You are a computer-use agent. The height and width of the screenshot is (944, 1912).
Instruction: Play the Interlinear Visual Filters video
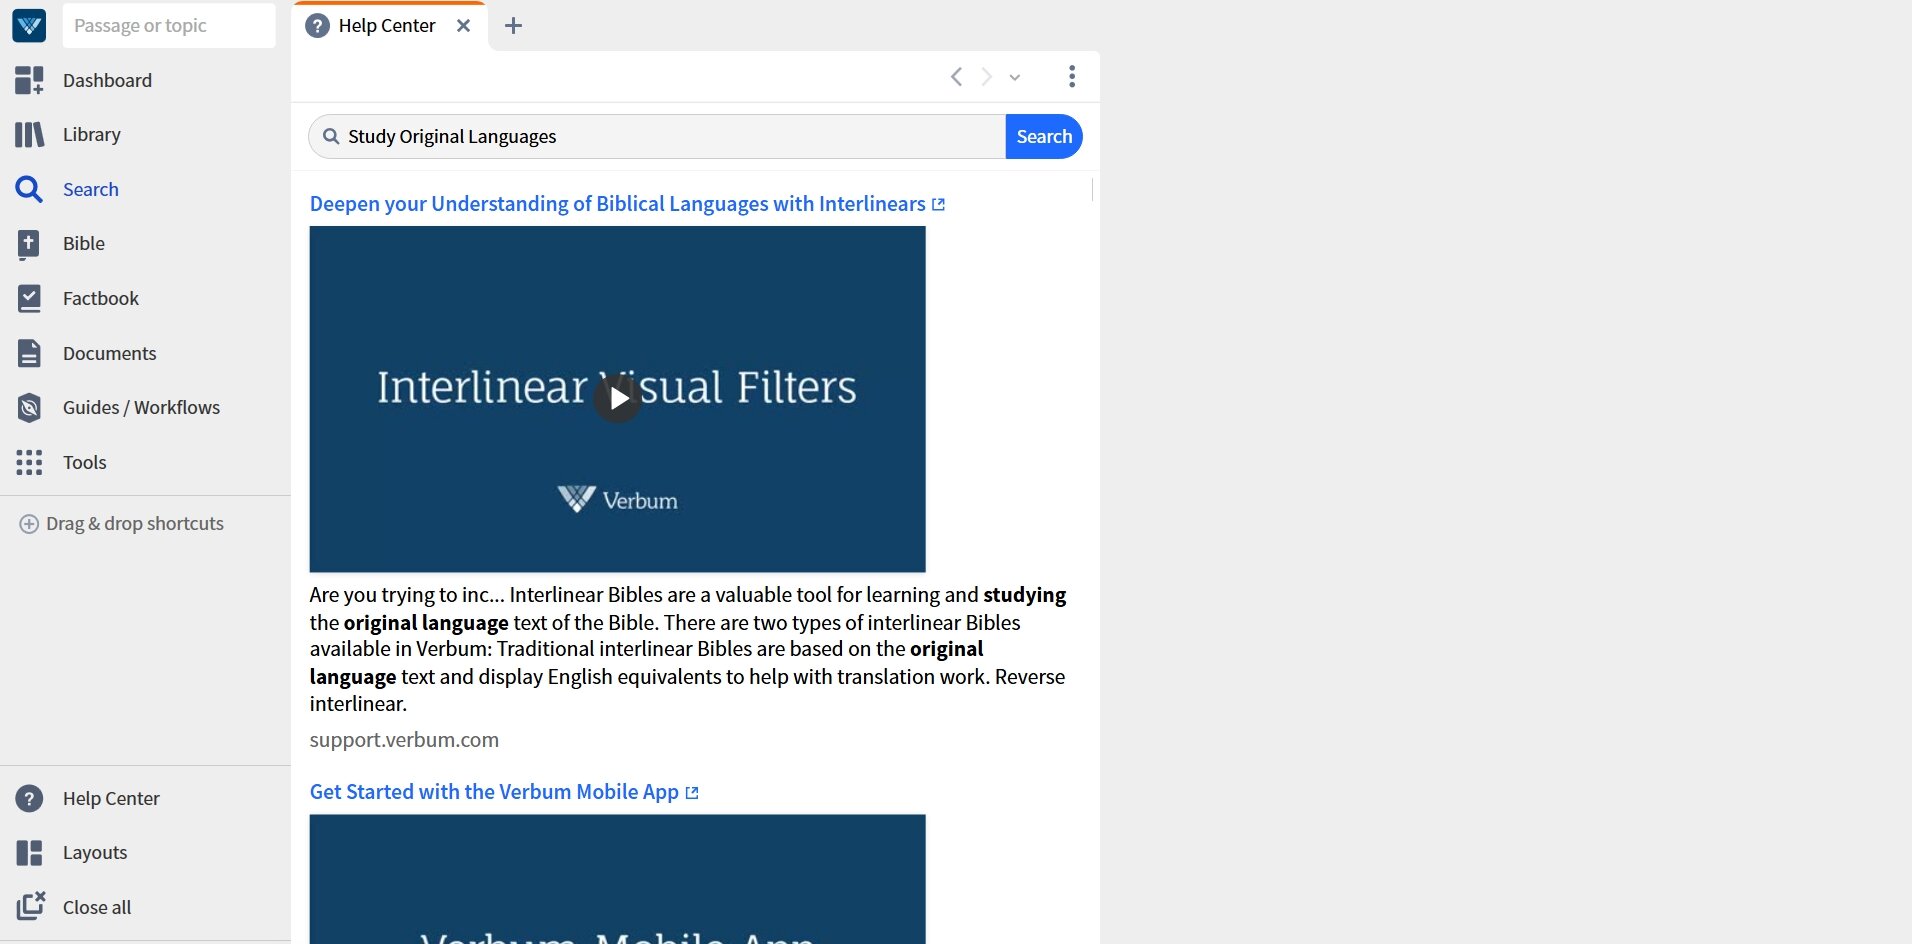pos(618,399)
